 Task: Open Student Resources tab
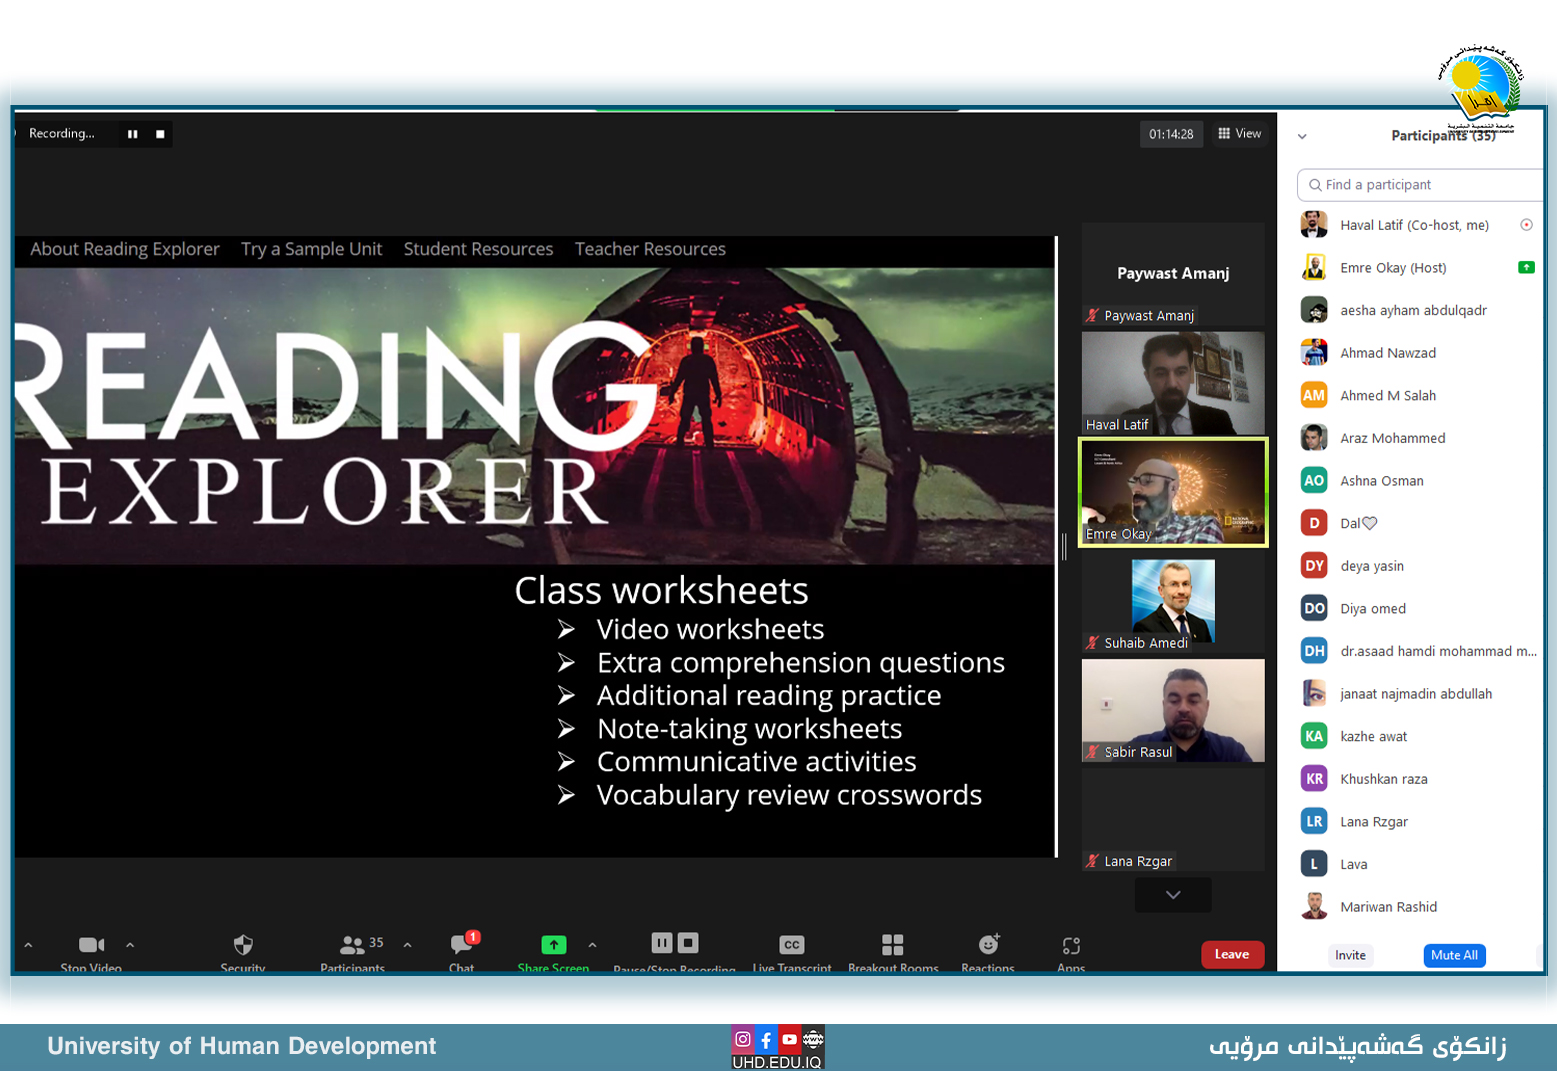tap(478, 249)
